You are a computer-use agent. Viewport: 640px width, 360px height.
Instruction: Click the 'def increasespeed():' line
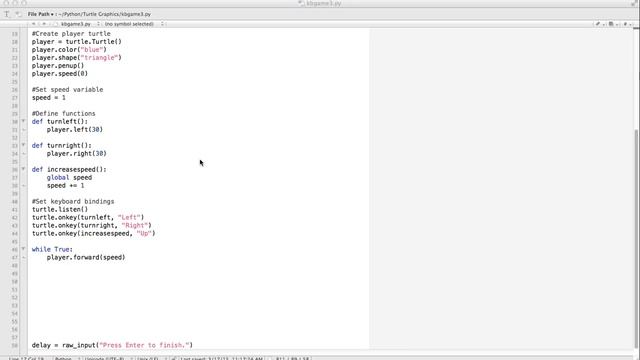[x=69, y=169]
